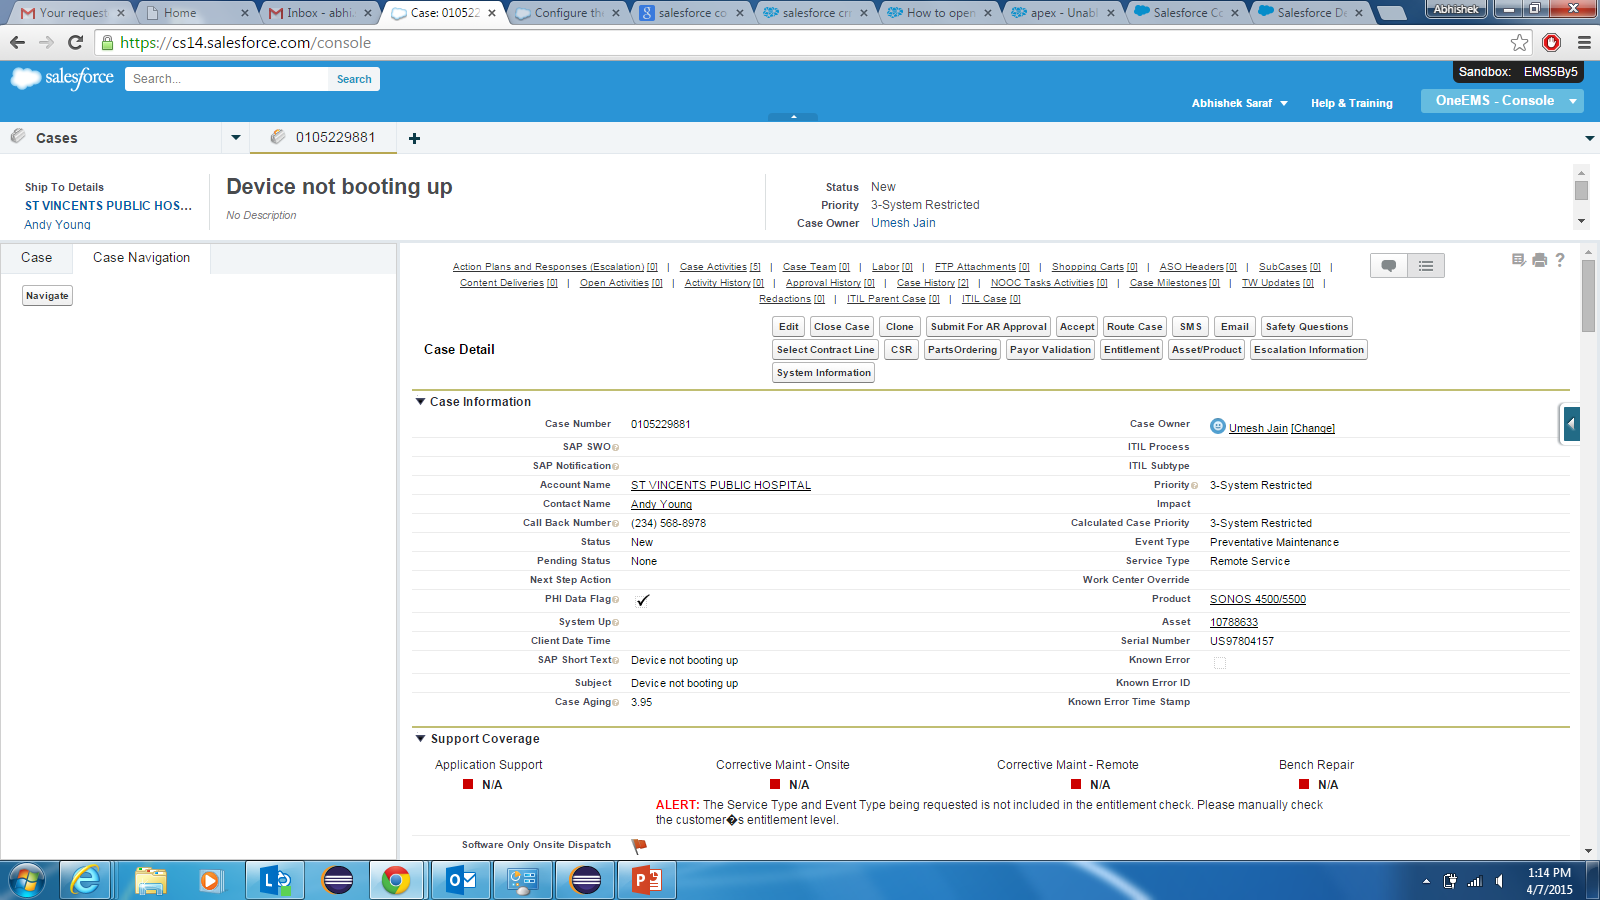
Task: Open Outlook from the taskbar
Action: pyautogui.click(x=461, y=881)
